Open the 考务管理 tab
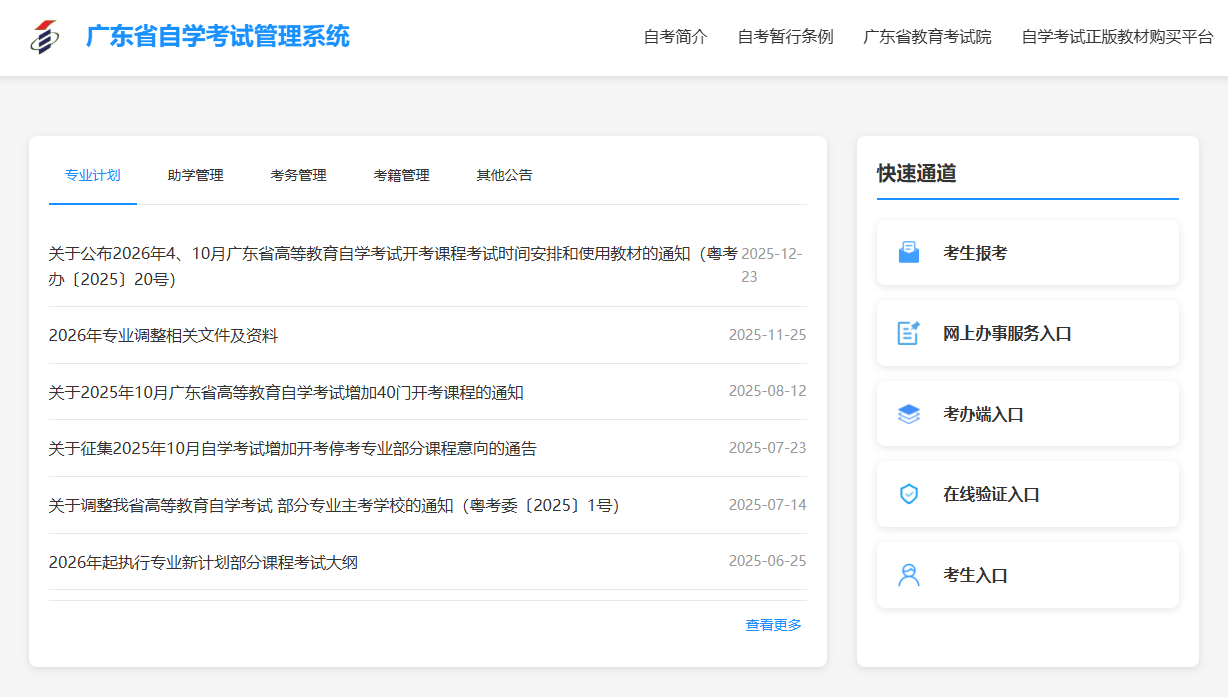1228x699 pixels. point(298,175)
